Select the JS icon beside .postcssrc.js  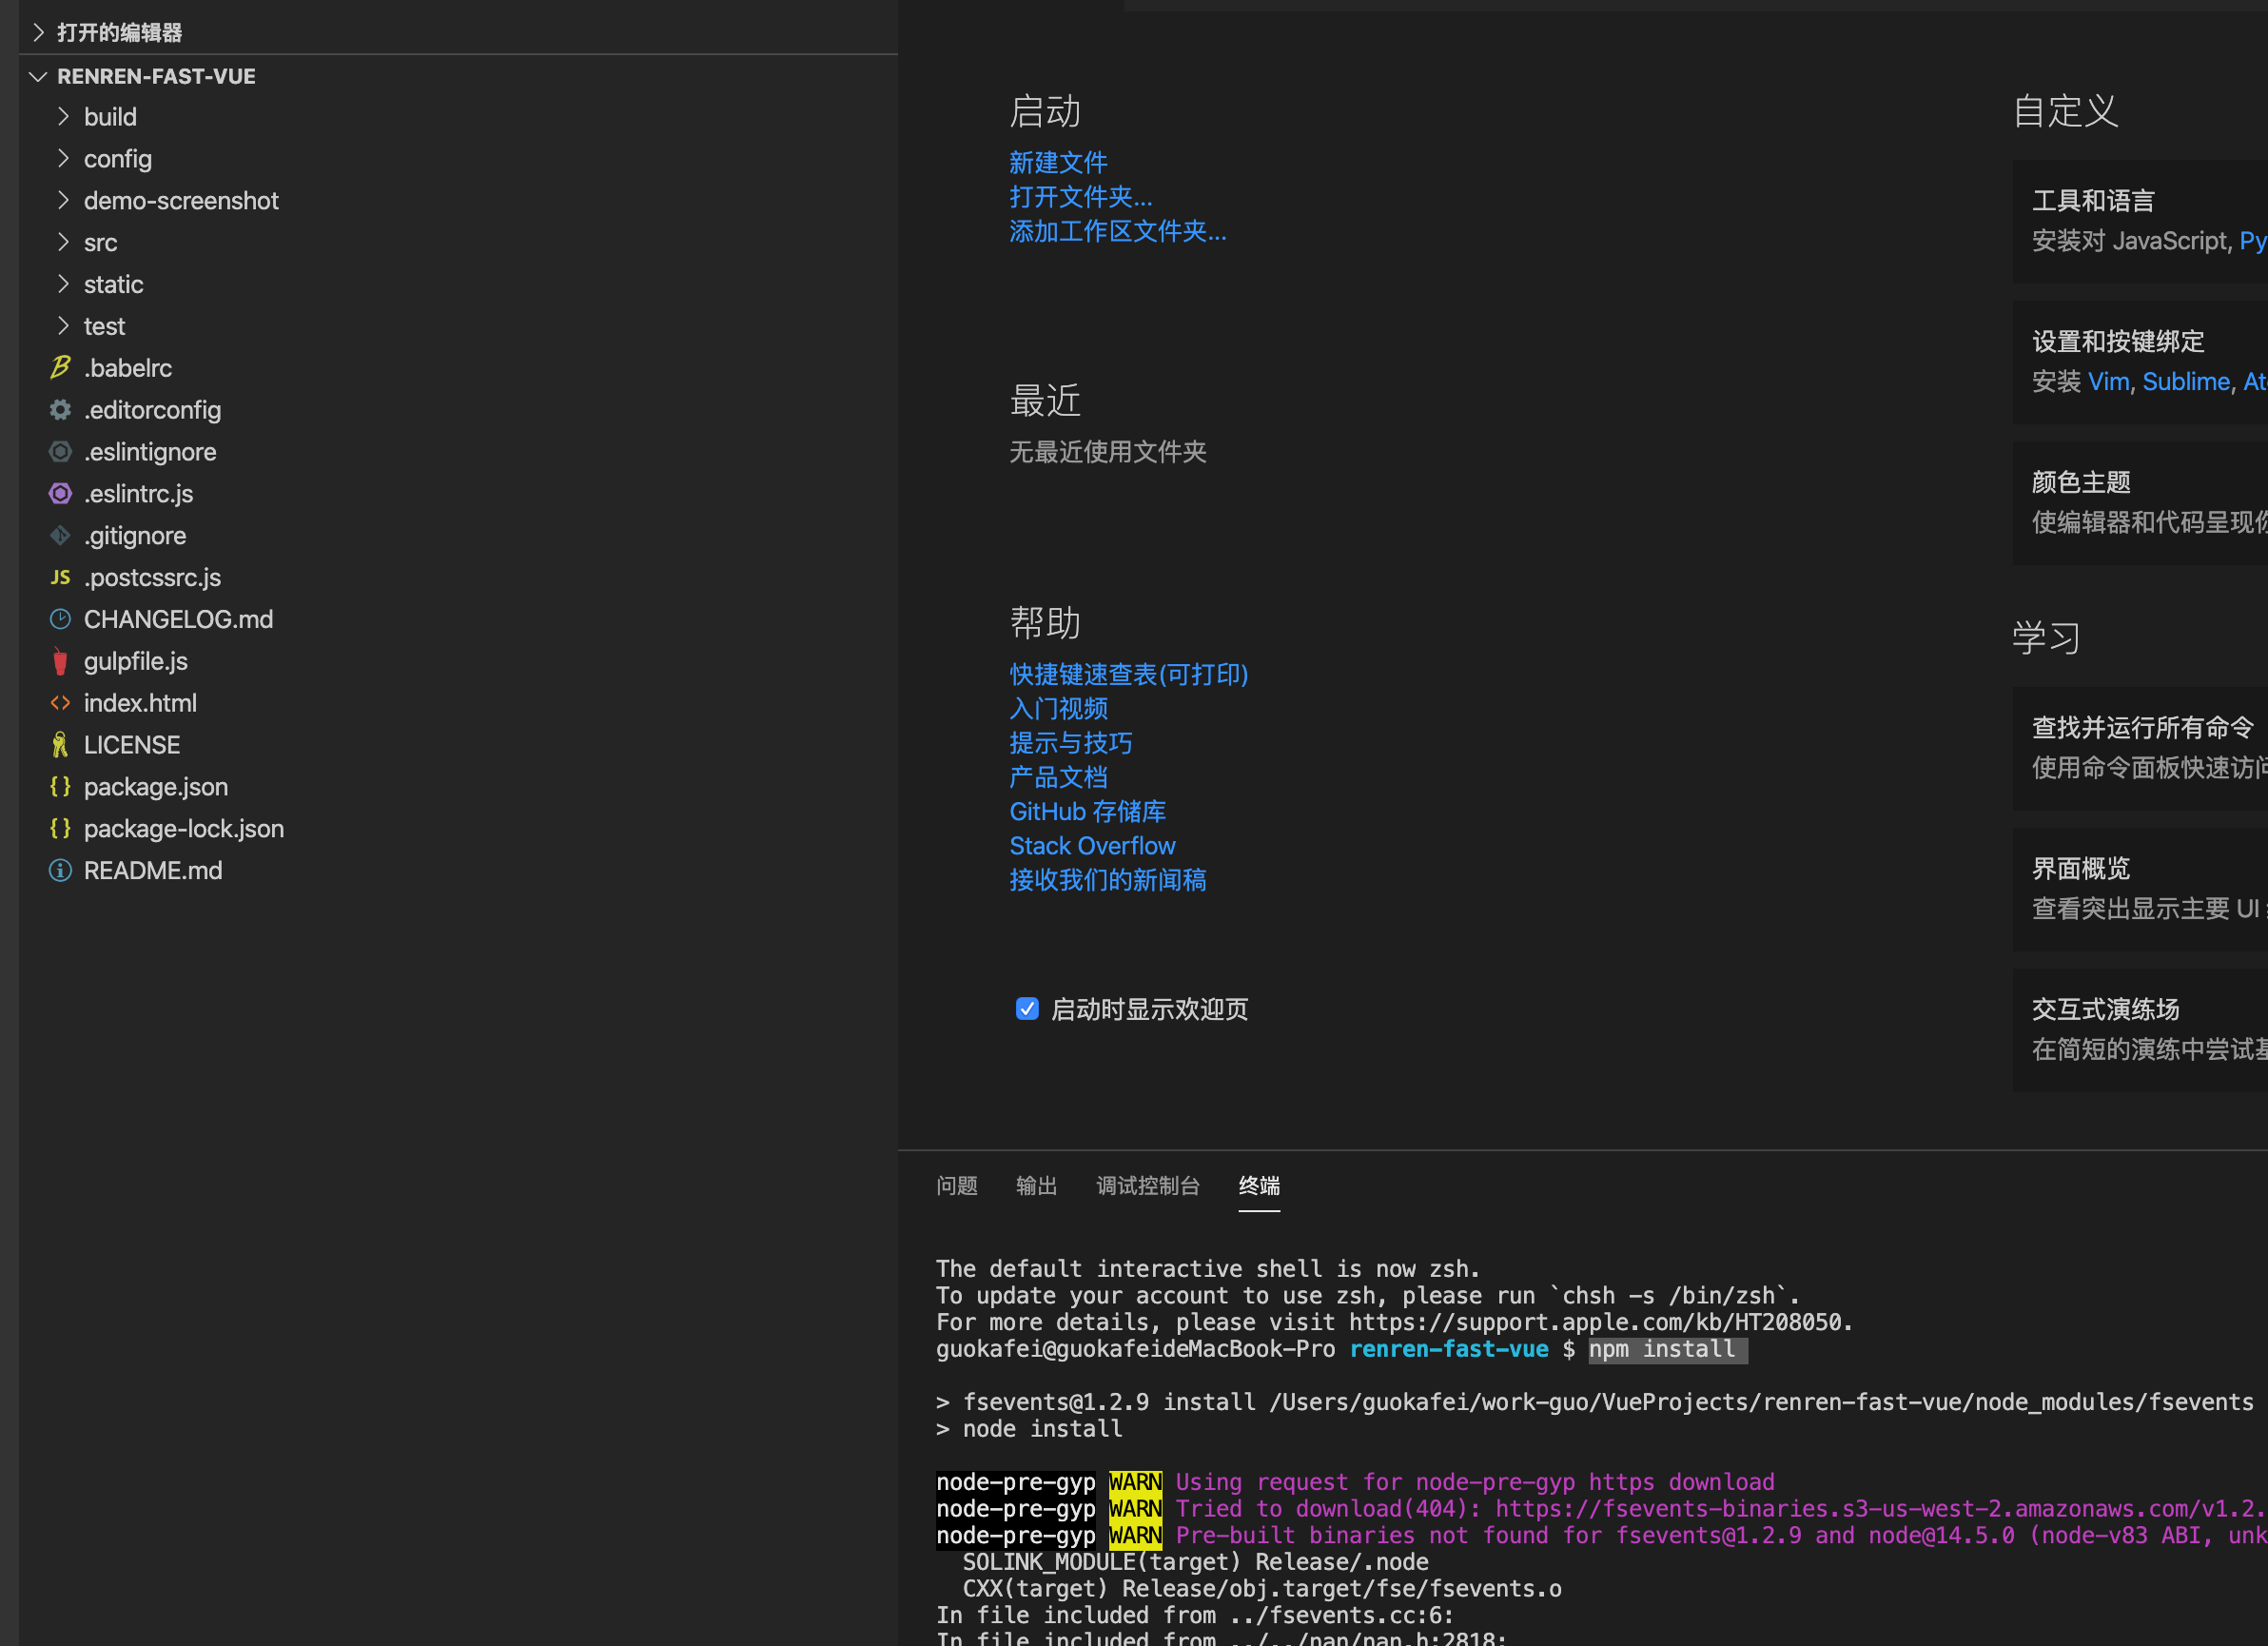(x=60, y=577)
